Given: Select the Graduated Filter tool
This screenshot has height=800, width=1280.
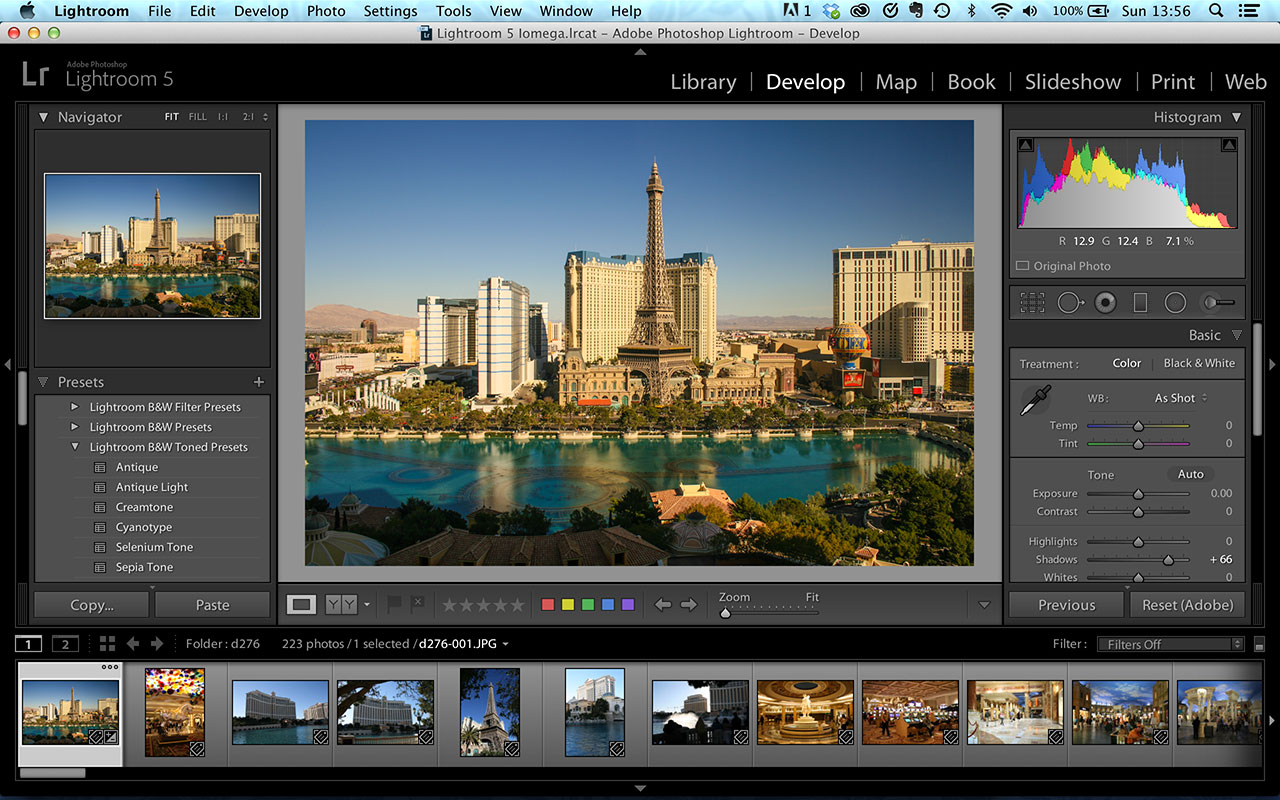Looking at the screenshot, I should (1140, 302).
